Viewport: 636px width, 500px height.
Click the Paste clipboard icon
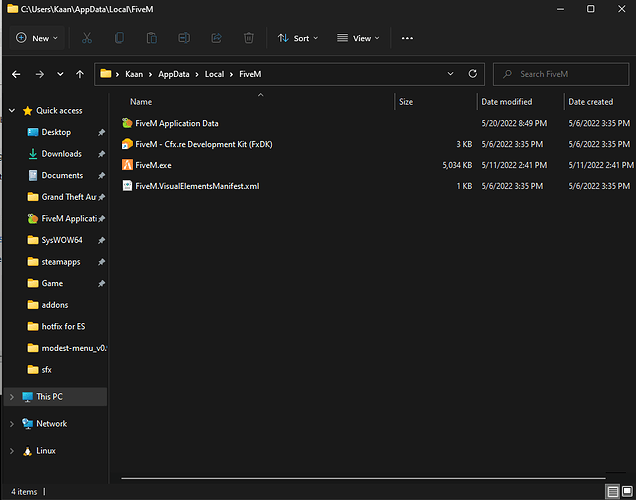[152, 38]
